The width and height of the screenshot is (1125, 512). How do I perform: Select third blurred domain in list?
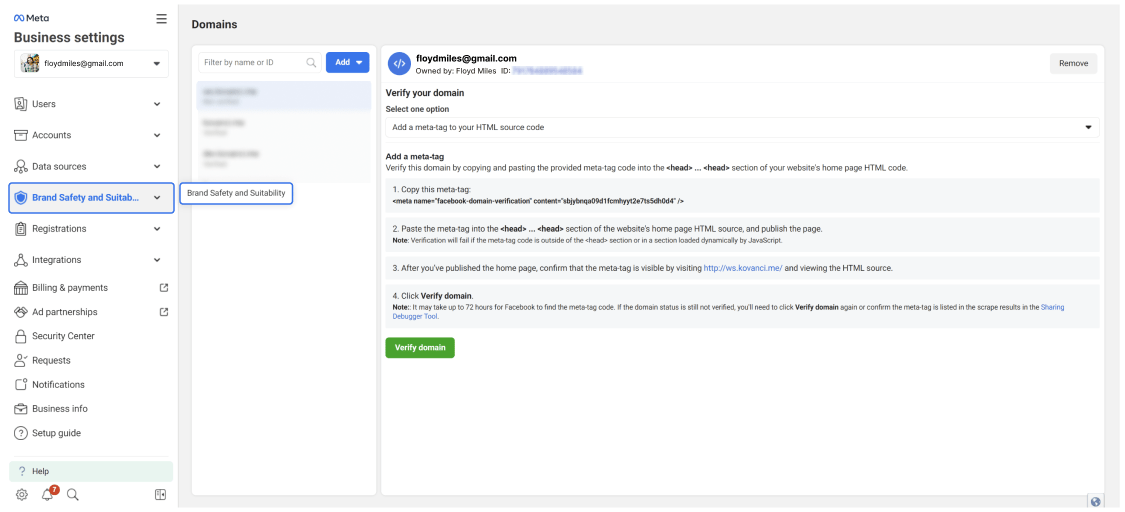pos(284,158)
